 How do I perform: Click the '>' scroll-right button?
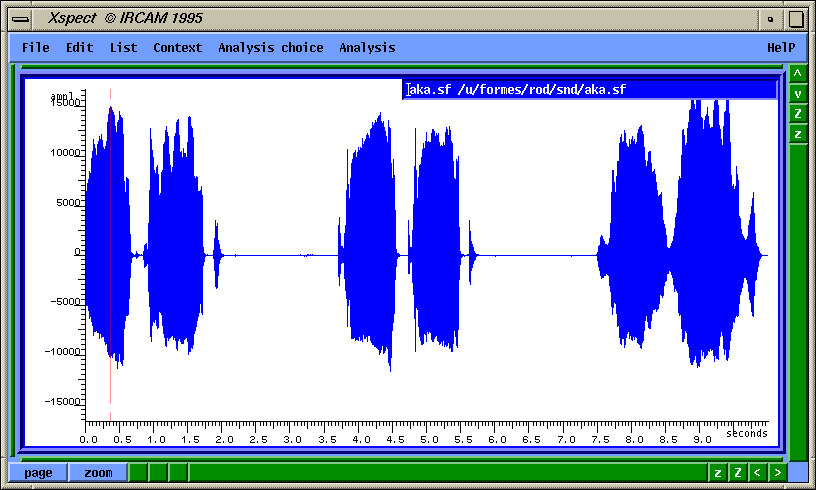tap(777, 473)
